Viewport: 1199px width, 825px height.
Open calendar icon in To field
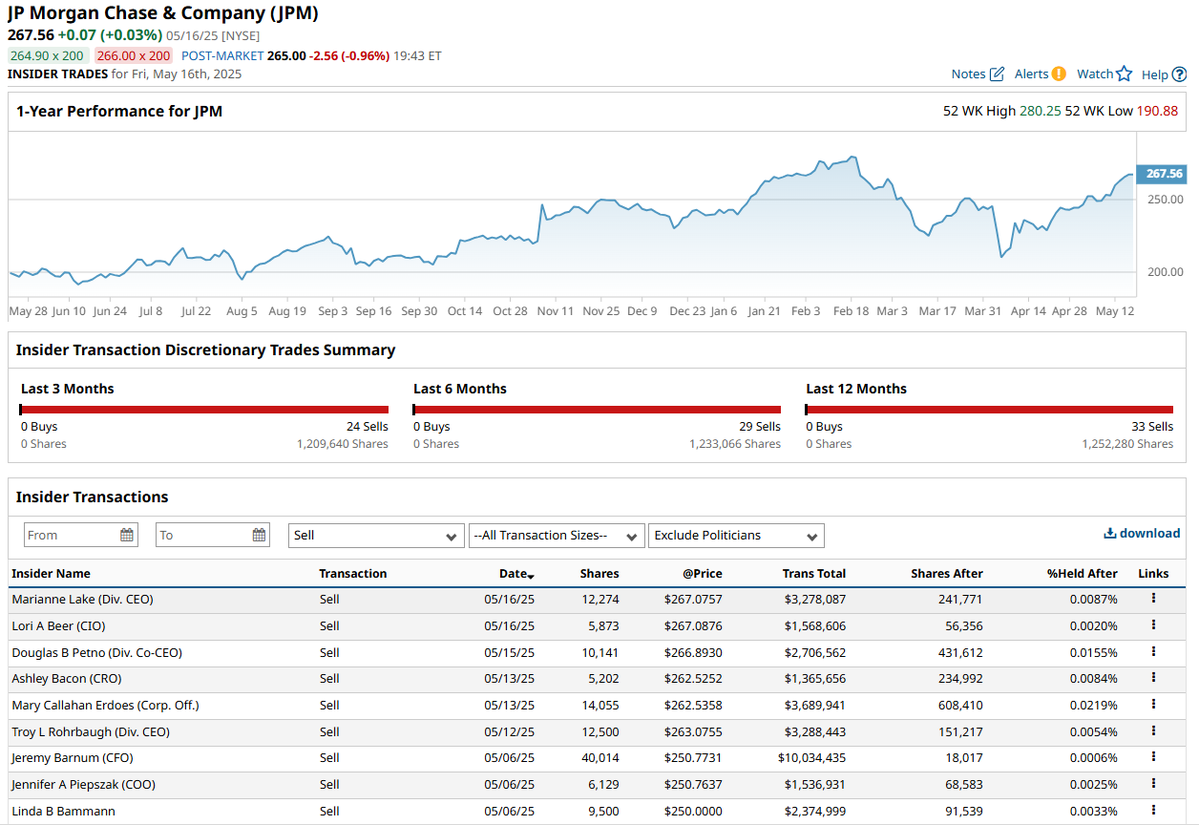click(x=259, y=535)
